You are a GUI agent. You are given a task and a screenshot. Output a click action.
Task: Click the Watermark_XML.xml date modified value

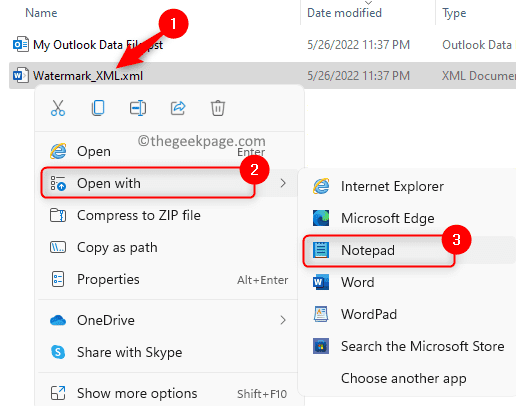coord(358,76)
